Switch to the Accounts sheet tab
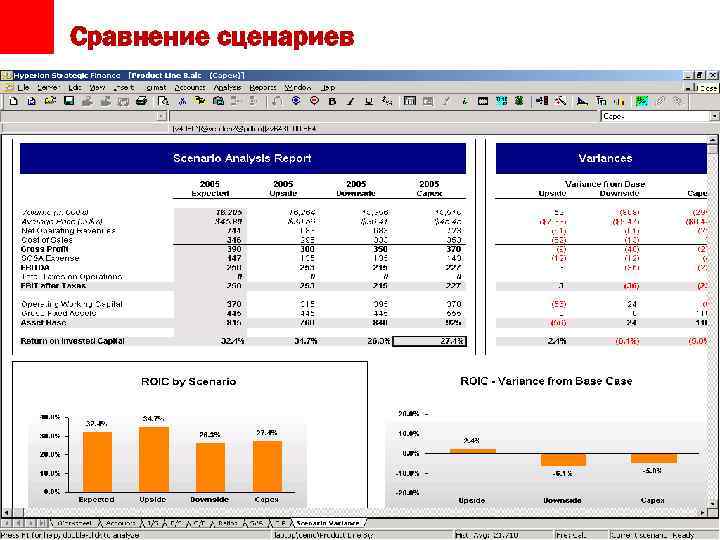Image resolution: width=720 pixels, height=540 pixels. (x=120, y=523)
